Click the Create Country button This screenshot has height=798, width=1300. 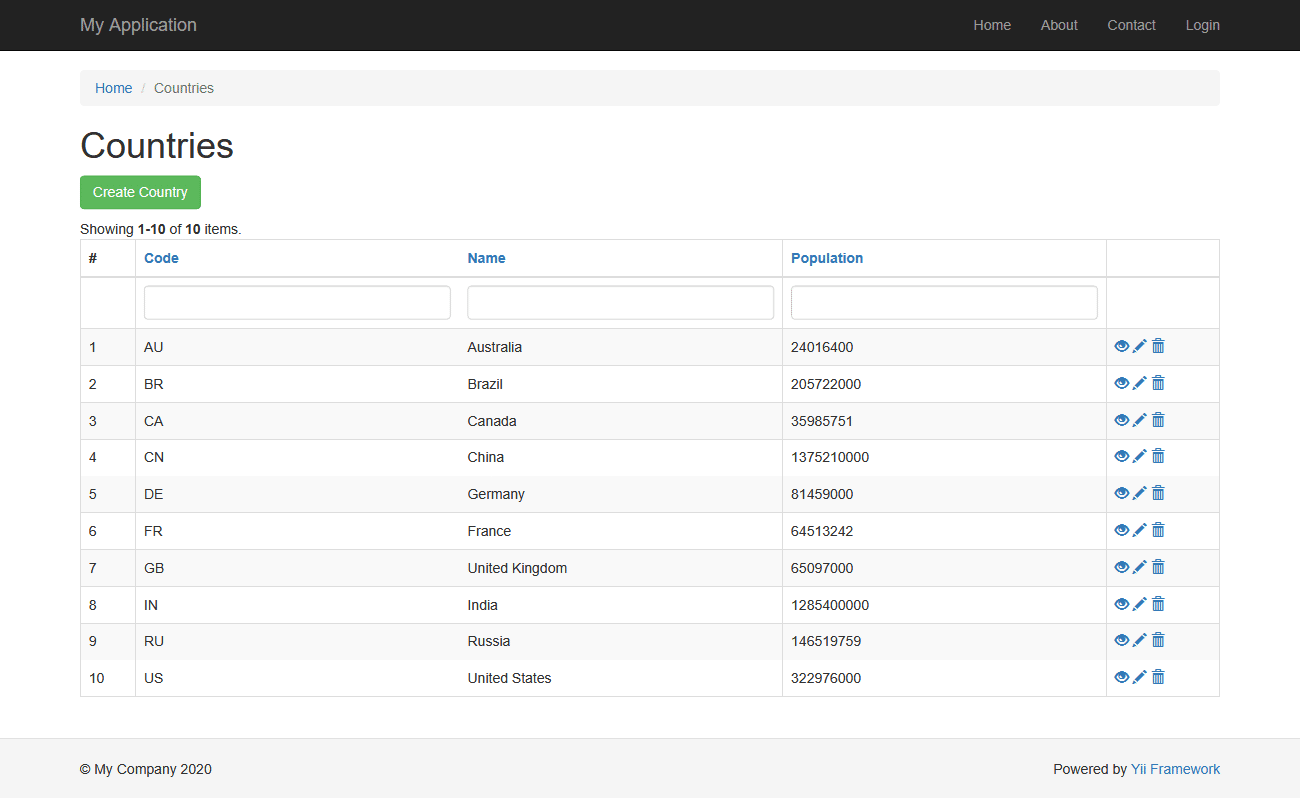click(140, 192)
